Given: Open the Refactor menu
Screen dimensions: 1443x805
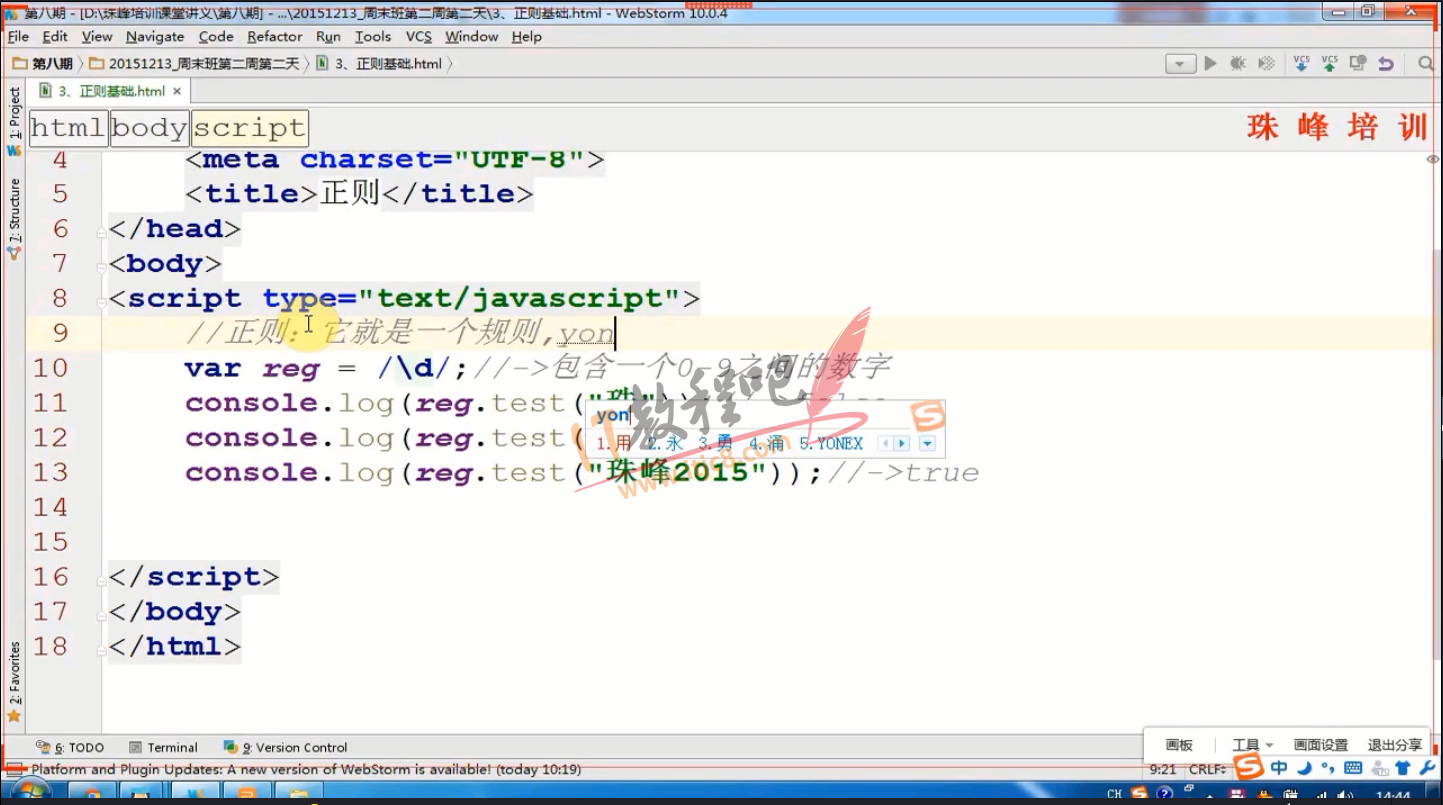Looking at the screenshot, I should click(x=275, y=37).
